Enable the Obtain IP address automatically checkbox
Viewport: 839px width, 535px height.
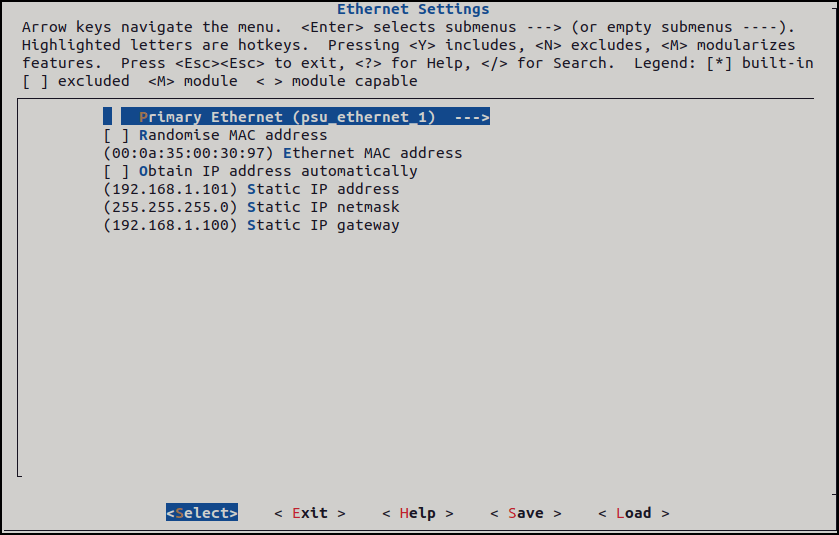[x=117, y=171]
